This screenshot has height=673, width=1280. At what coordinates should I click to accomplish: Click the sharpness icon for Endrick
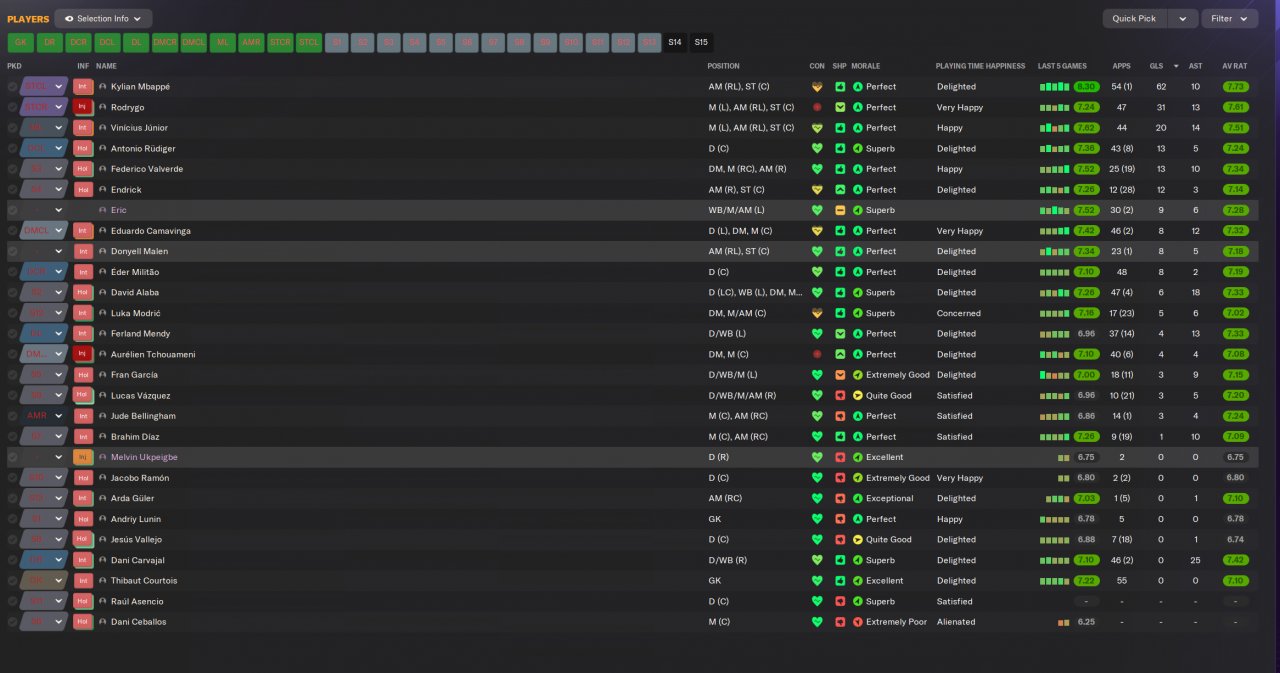pyautogui.click(x=840, y=190)
